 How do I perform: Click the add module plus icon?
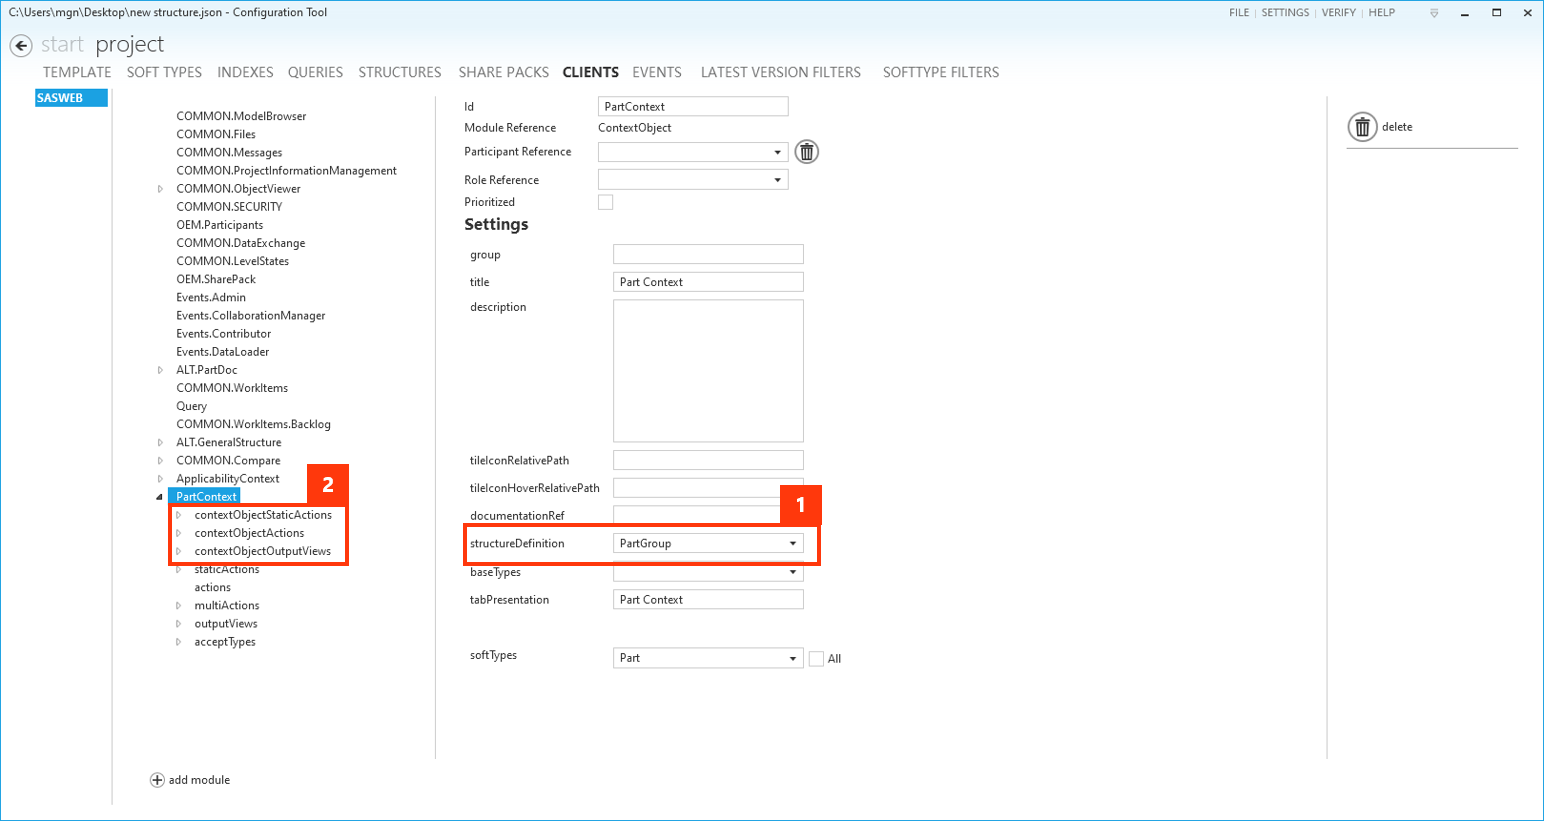click(x=157, y=780)
